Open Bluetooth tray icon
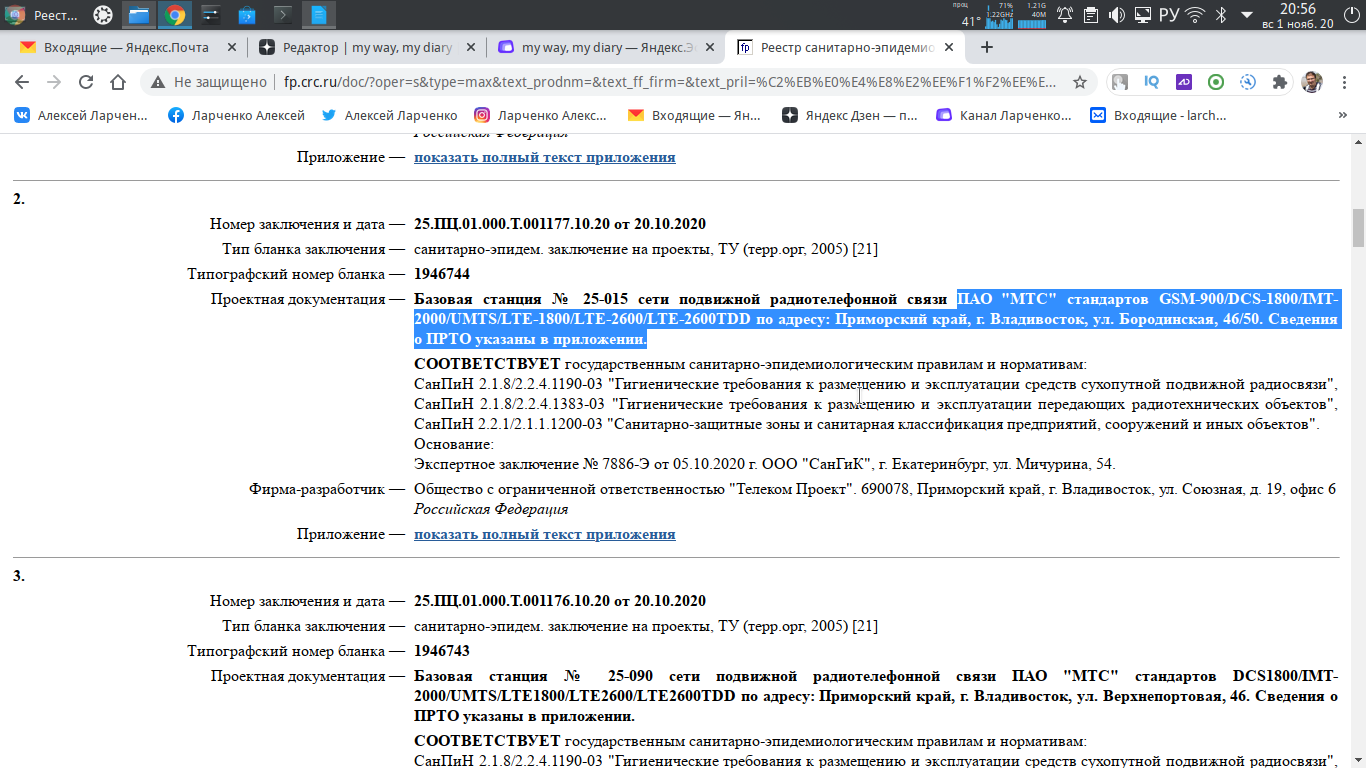 (x=1221, y=15)
